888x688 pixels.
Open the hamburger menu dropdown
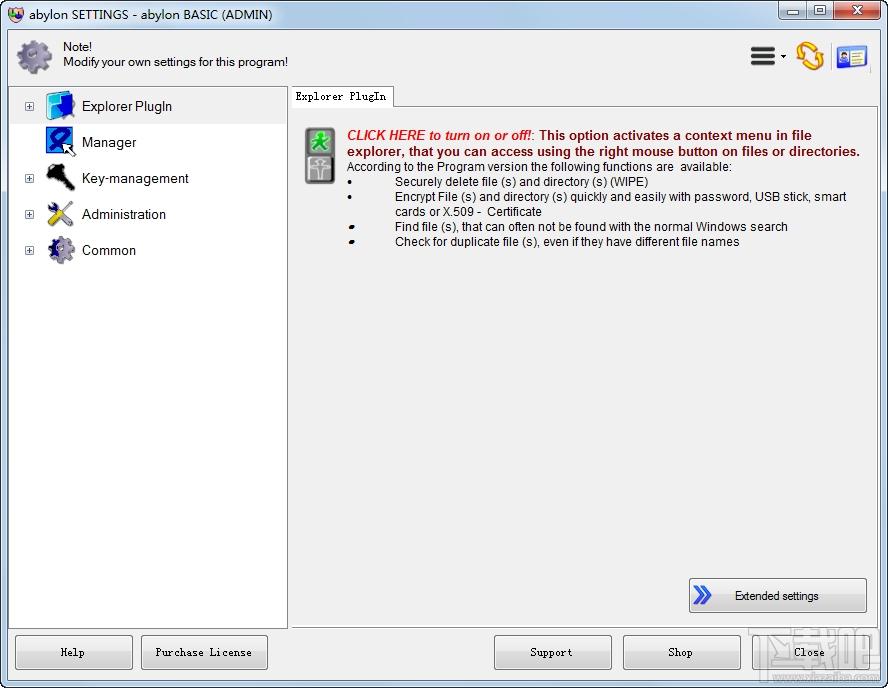(768, 56)
